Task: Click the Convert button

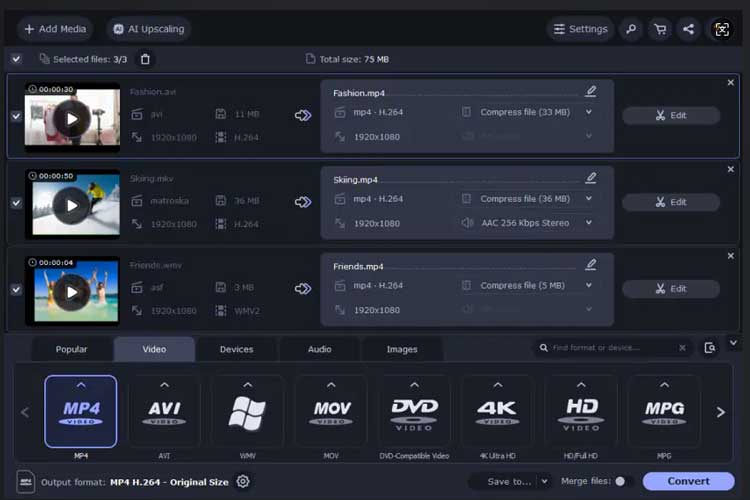Action: pyautogui.click(x=688, y=481)
